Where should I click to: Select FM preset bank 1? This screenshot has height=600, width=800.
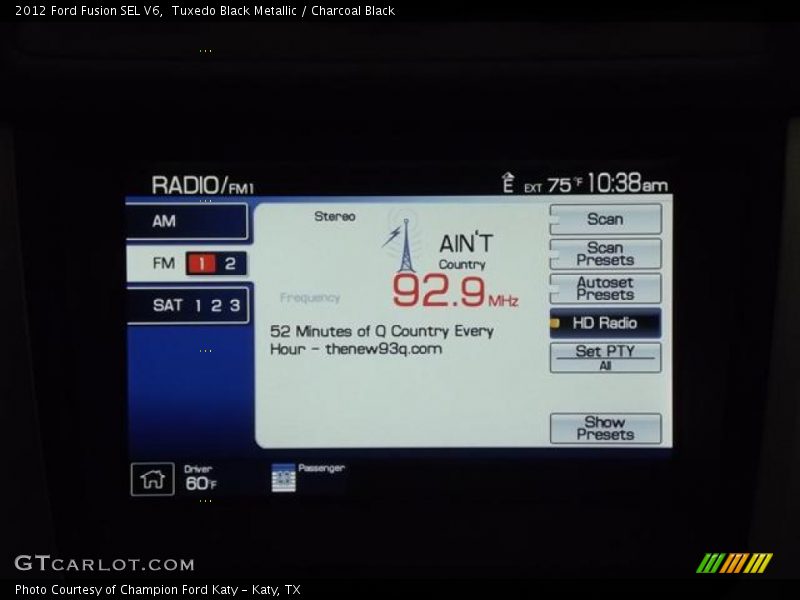coord(202,264)
